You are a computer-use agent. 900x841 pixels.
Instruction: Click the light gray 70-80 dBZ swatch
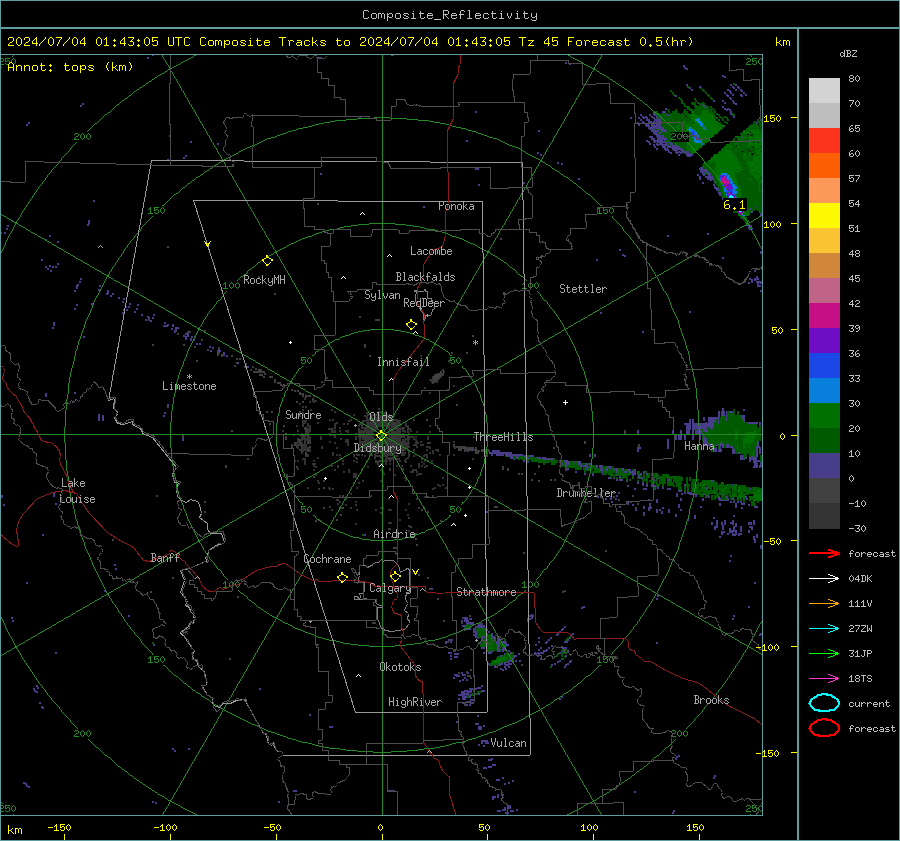click(824, 91)
